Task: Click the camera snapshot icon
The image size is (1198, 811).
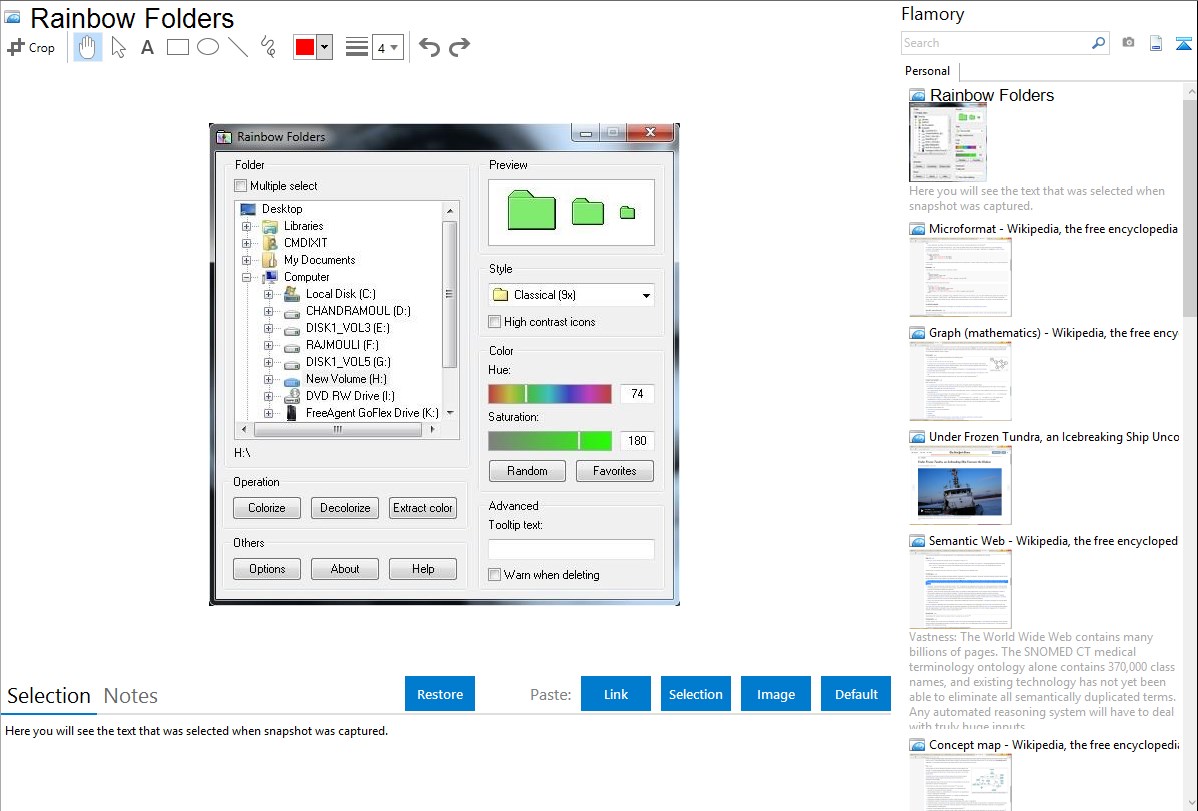Action: (x=1128, y=43)
